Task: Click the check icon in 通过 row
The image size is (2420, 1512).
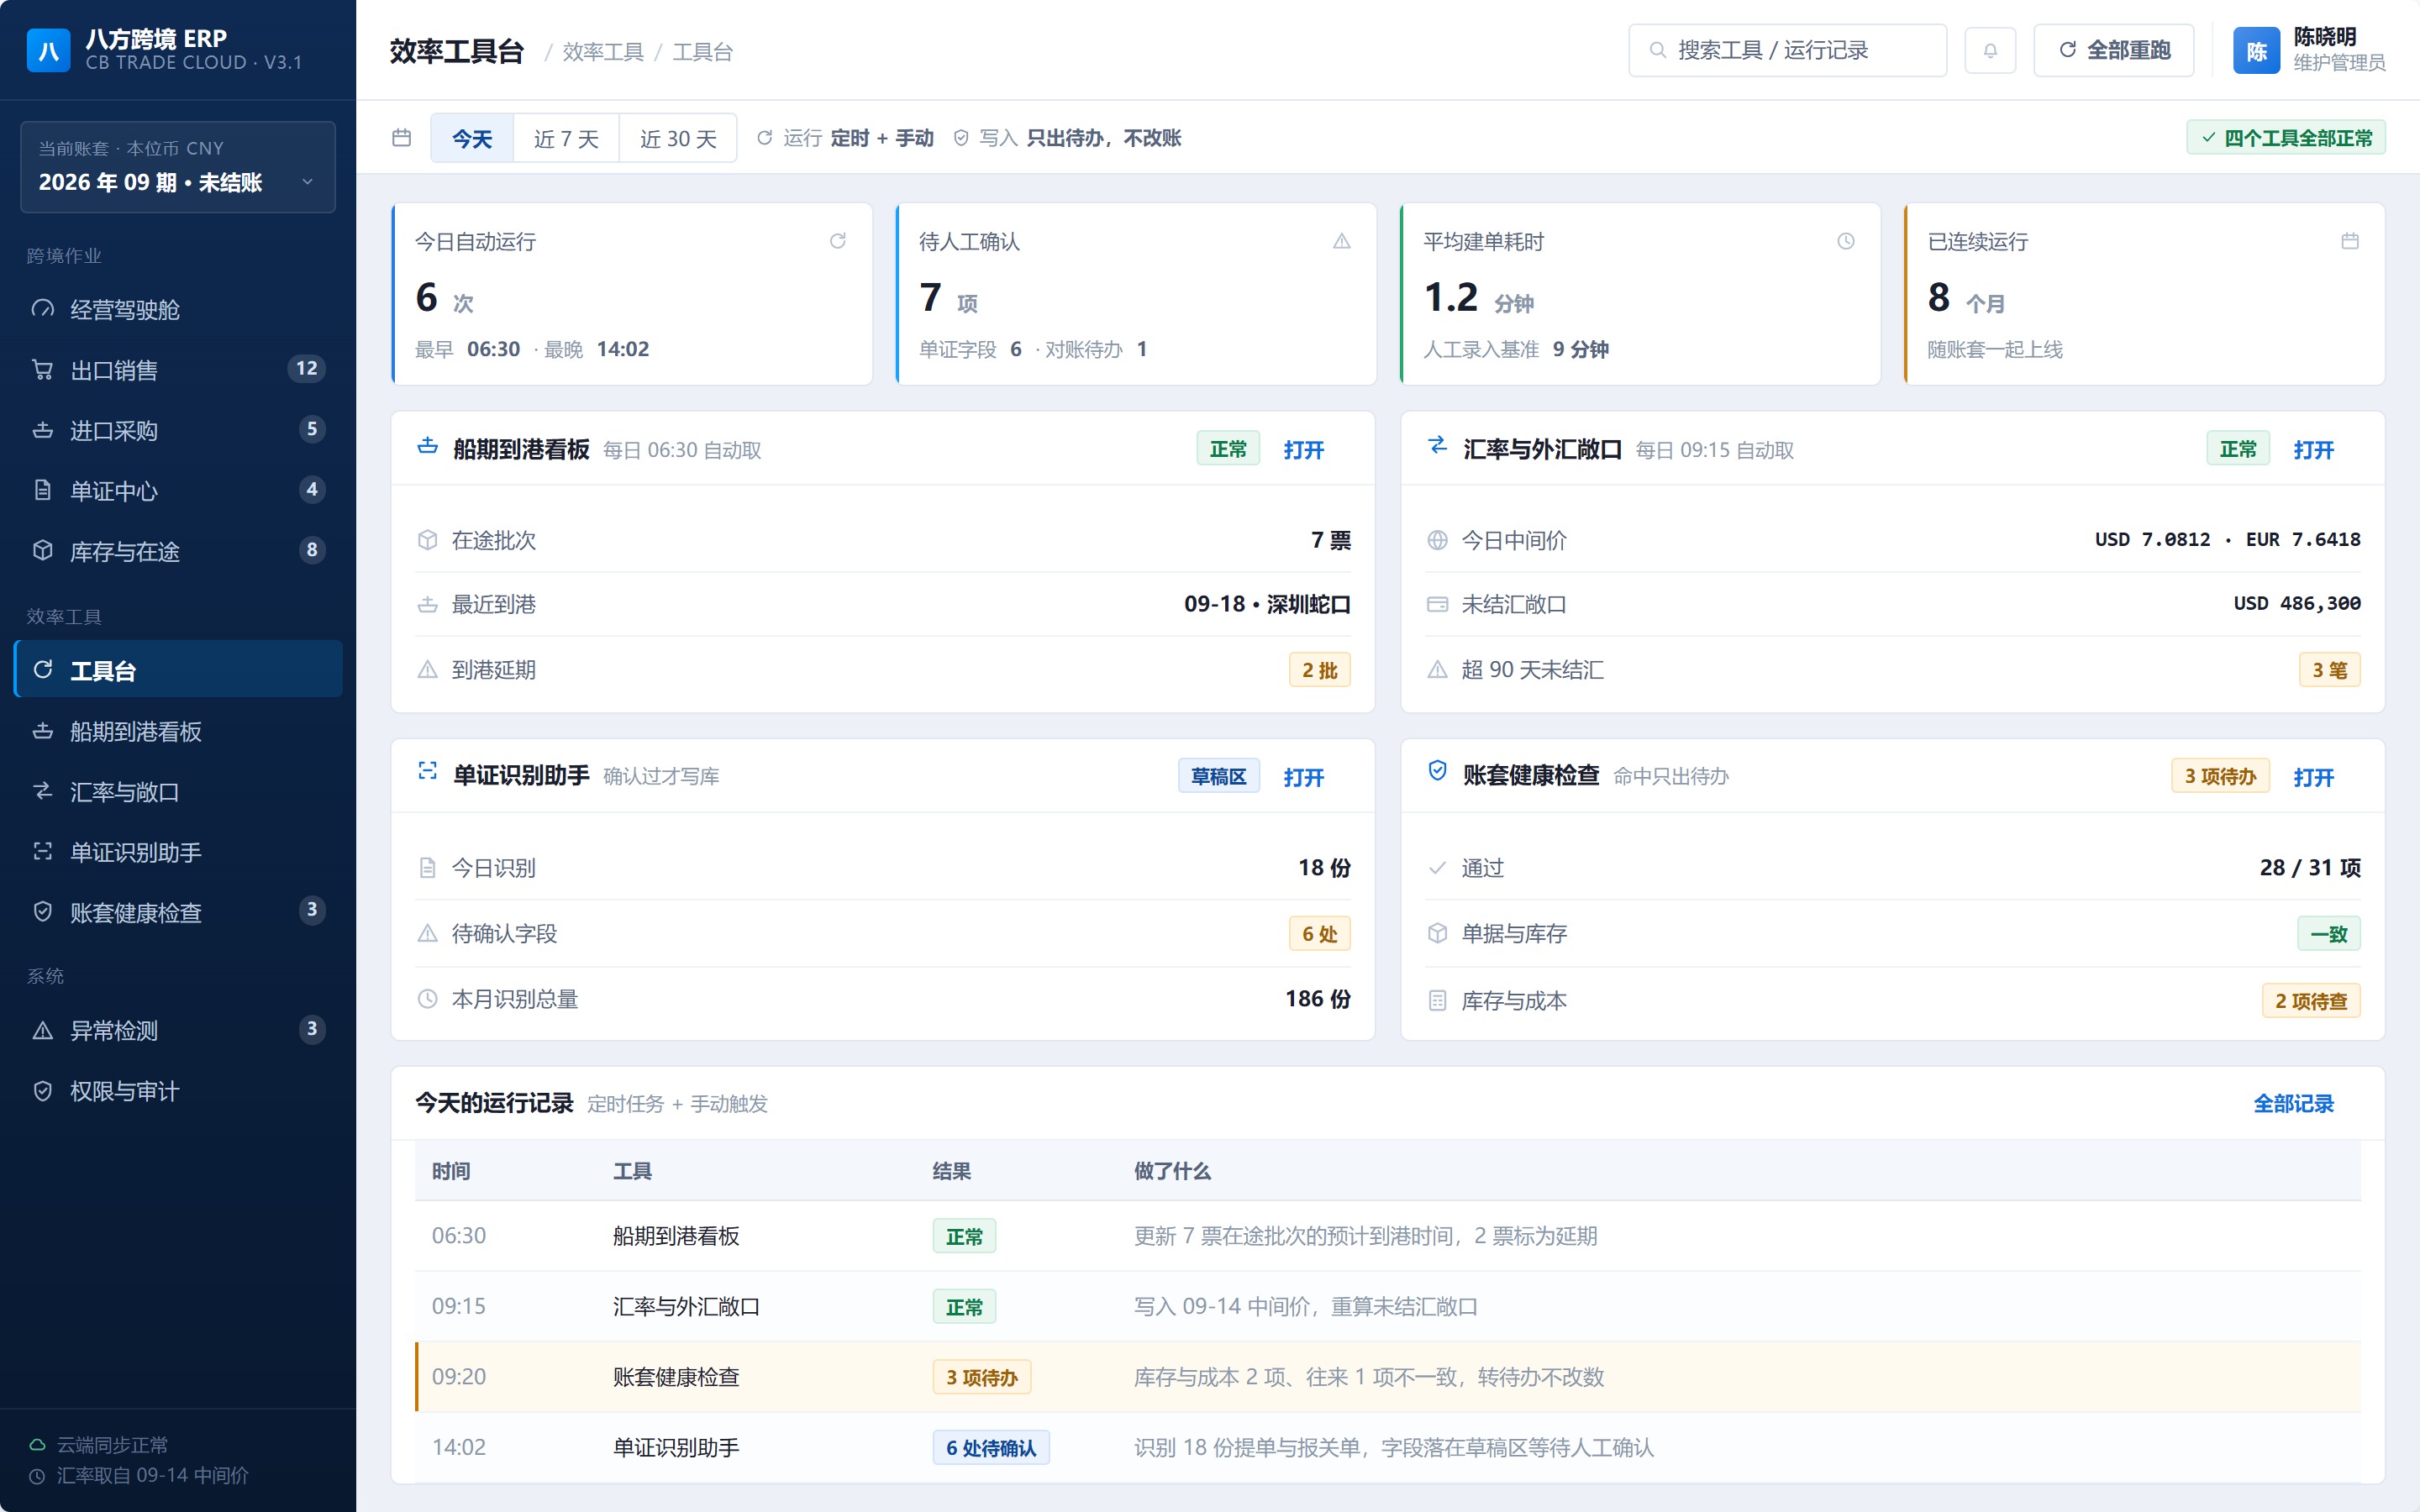Action: click(1437, 868)
